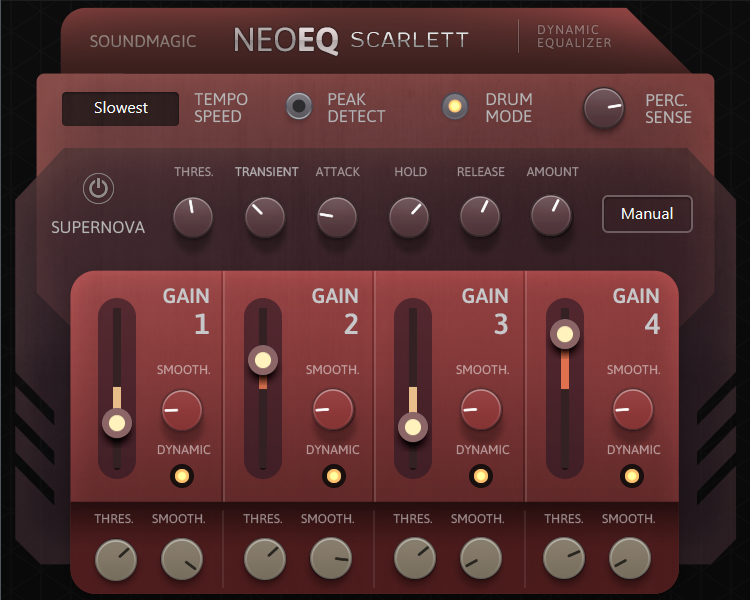Viewport: 750px width, 600px height.
Task: Click the Gain 1 Smooth. red knob
Action: [181, 410]
